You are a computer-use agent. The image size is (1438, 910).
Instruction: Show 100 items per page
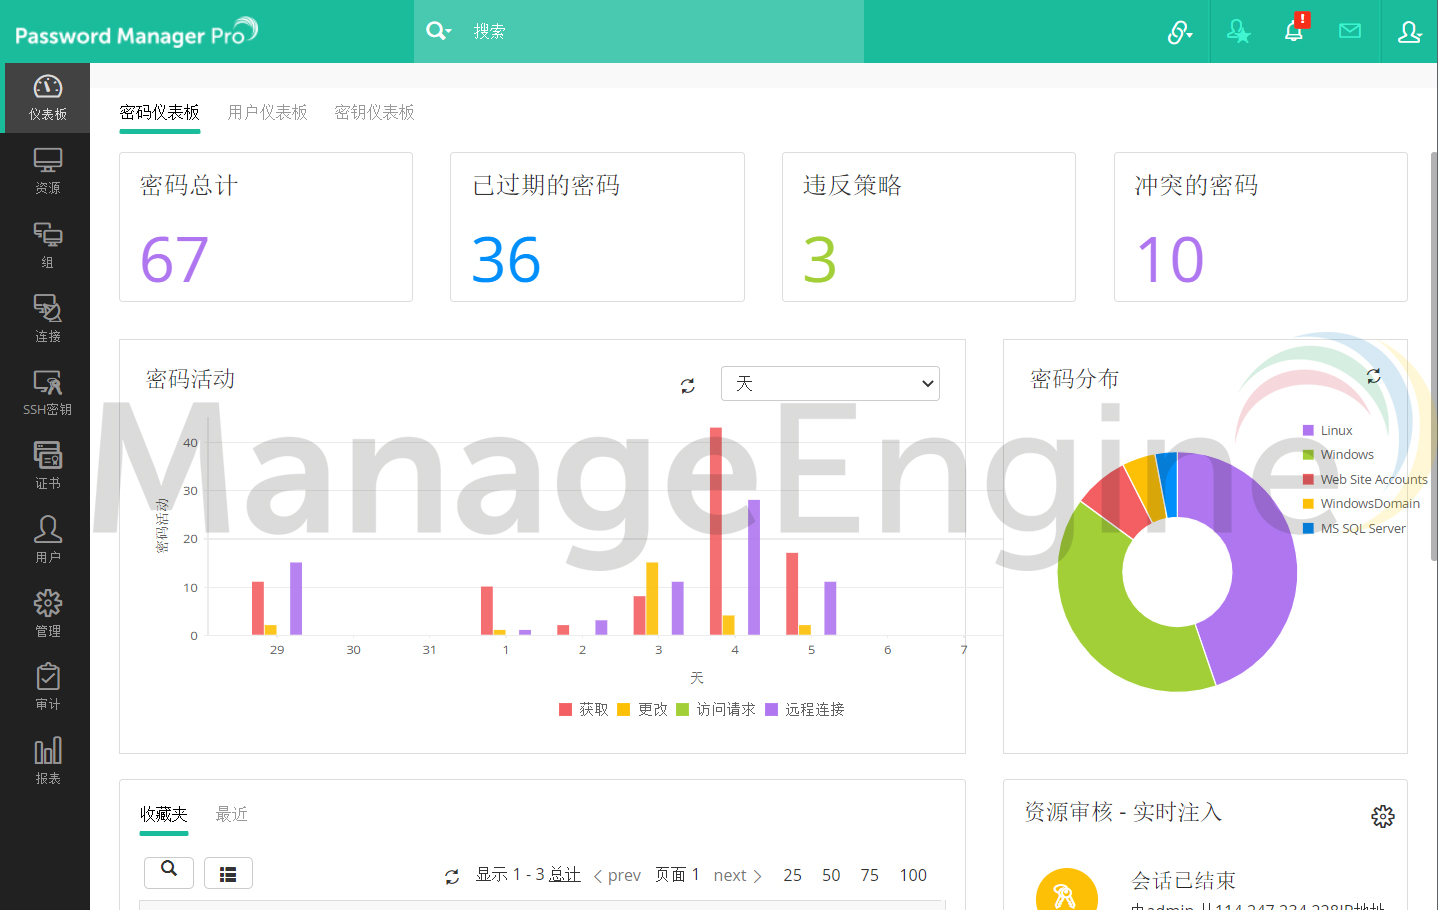pos(913,875)
